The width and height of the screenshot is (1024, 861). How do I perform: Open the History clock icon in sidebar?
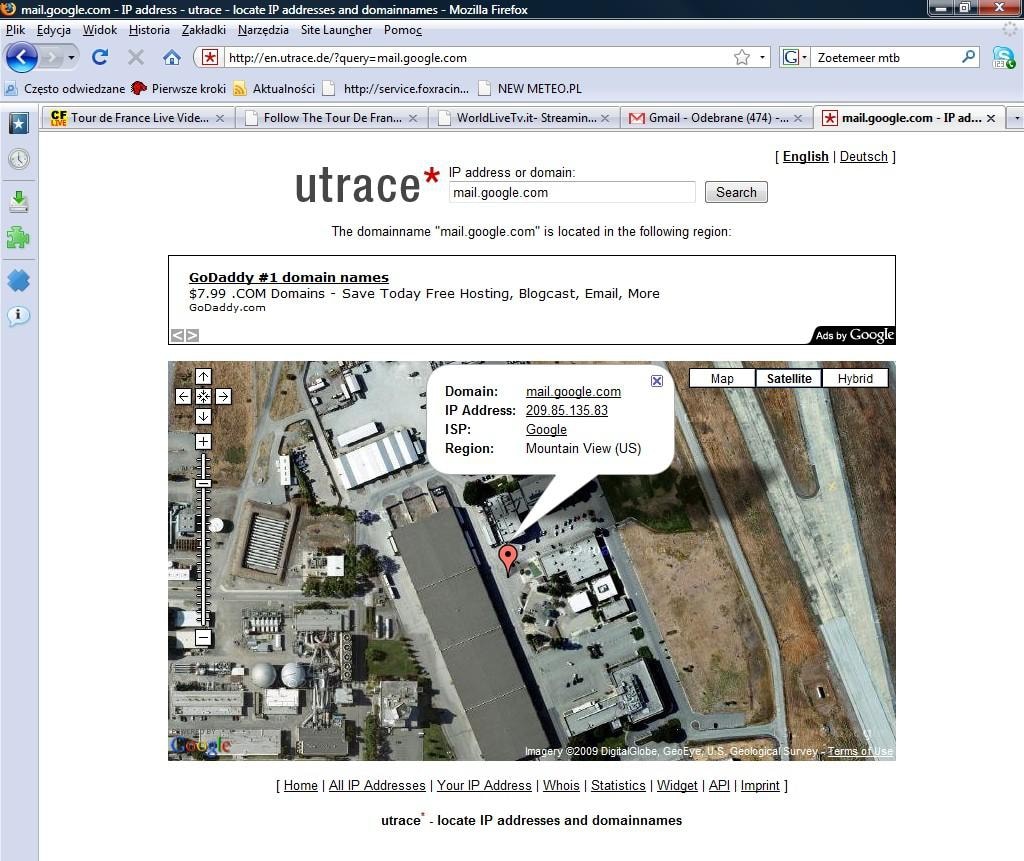(19, 159)
